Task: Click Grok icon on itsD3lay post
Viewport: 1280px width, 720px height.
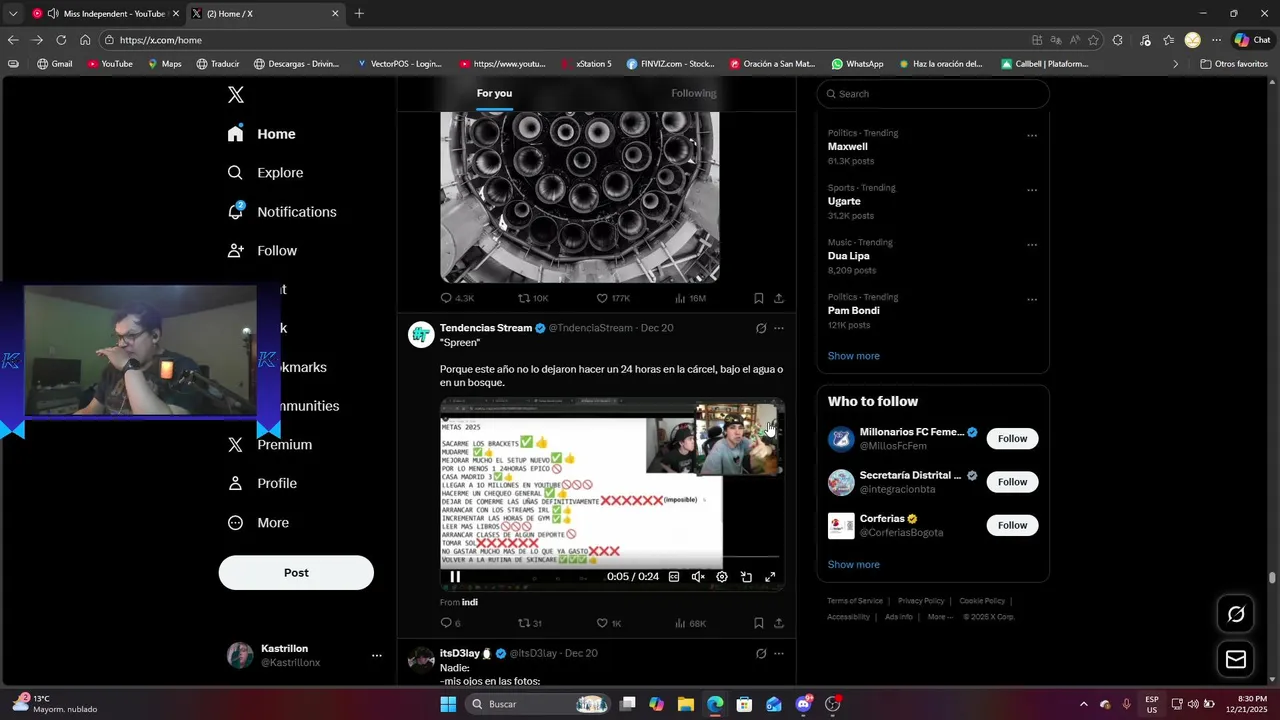Action: pos(761,653)
